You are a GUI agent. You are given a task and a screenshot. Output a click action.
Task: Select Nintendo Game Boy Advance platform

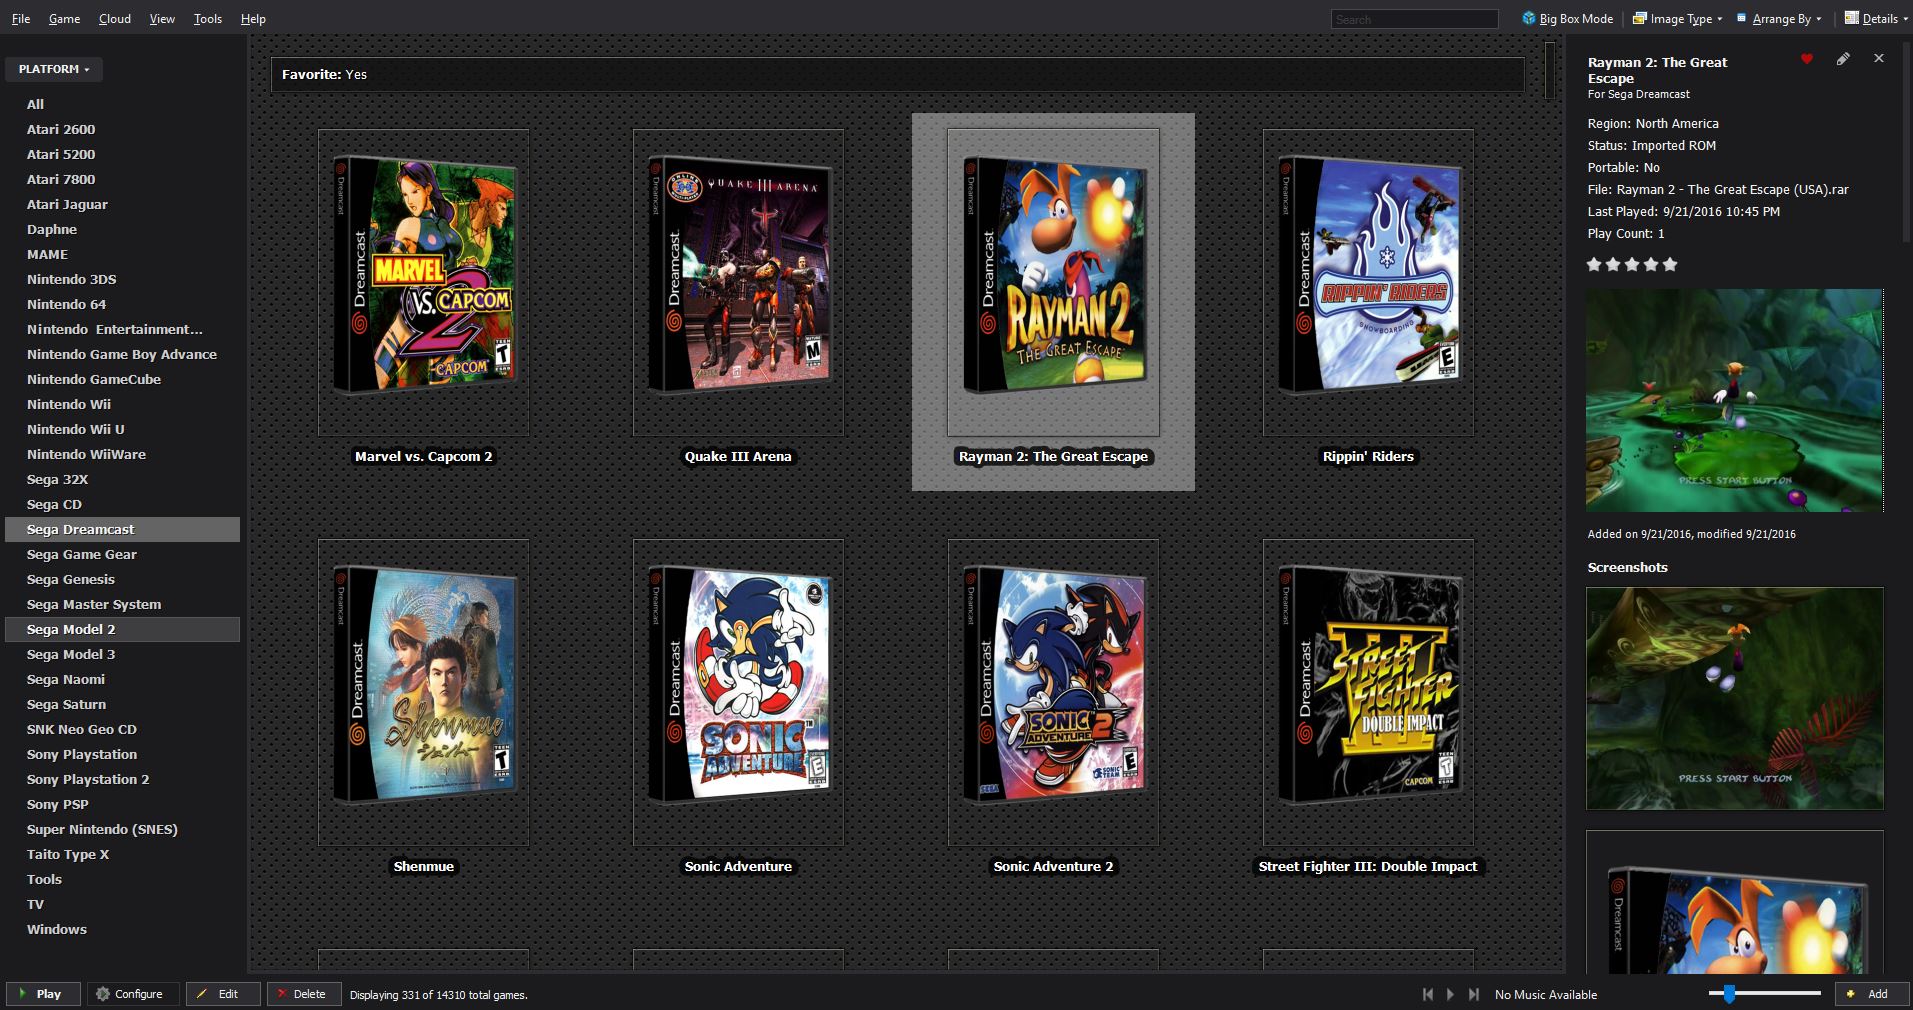coord(122,354)
